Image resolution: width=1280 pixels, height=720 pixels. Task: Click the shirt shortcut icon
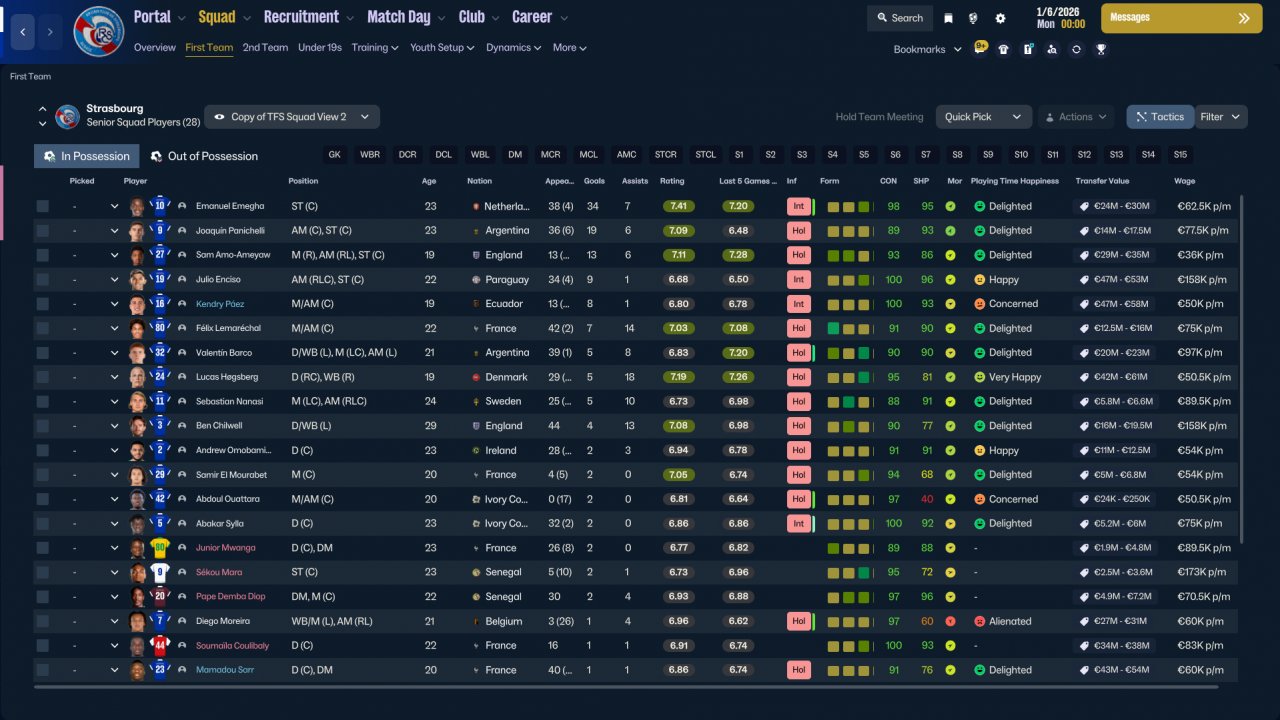(x=1003, y=49)
